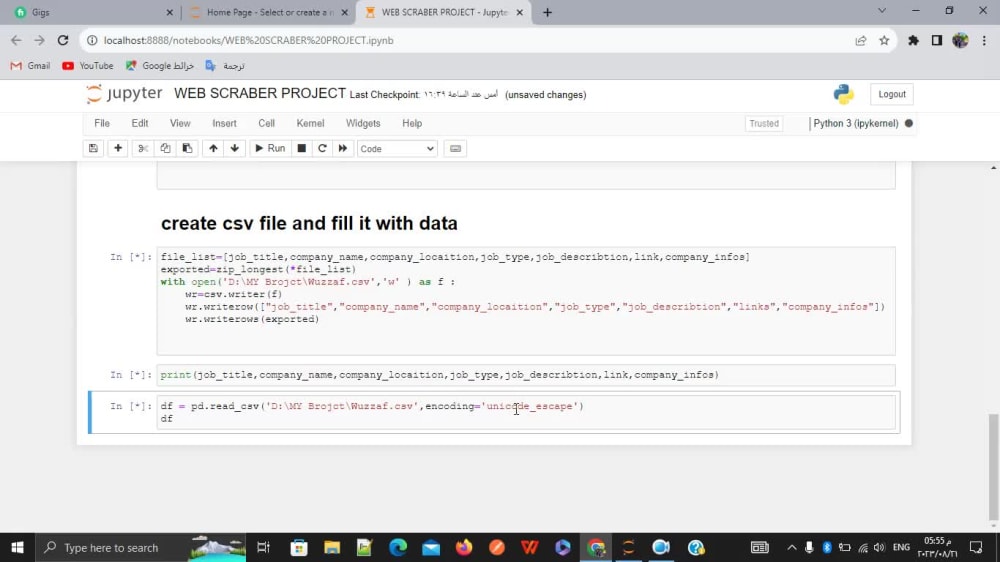This screenshot has height=562, width=1000.
Task: Restart kernel and run all cells icon
Action: coord(342,149)
